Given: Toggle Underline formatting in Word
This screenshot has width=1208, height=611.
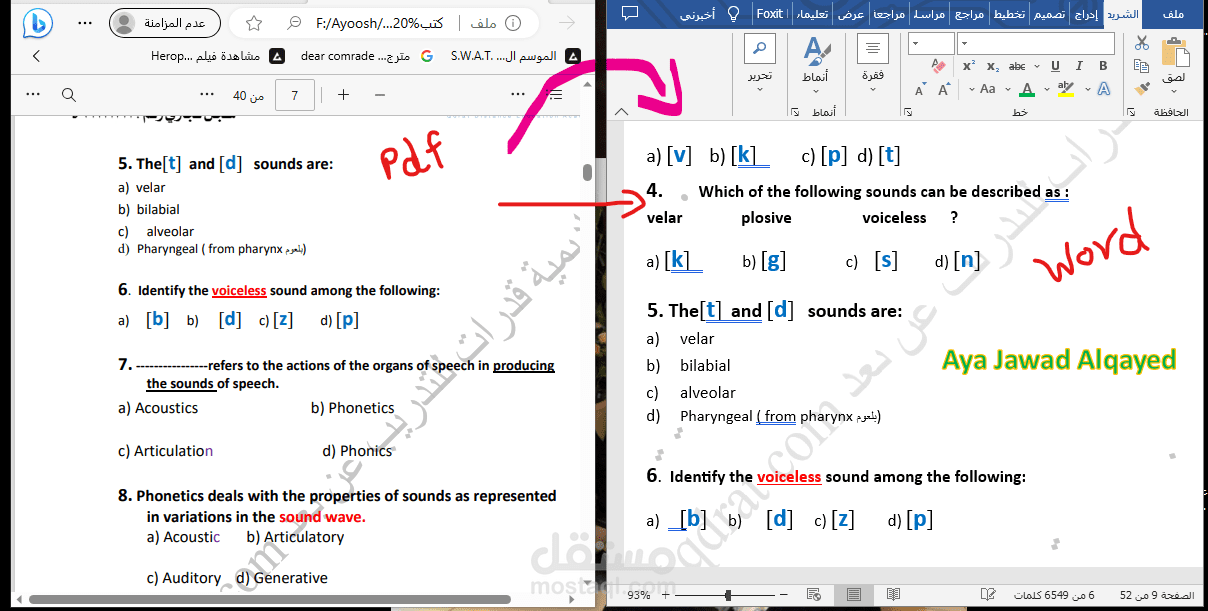Looking at the screenshot, I should 1055,66.
